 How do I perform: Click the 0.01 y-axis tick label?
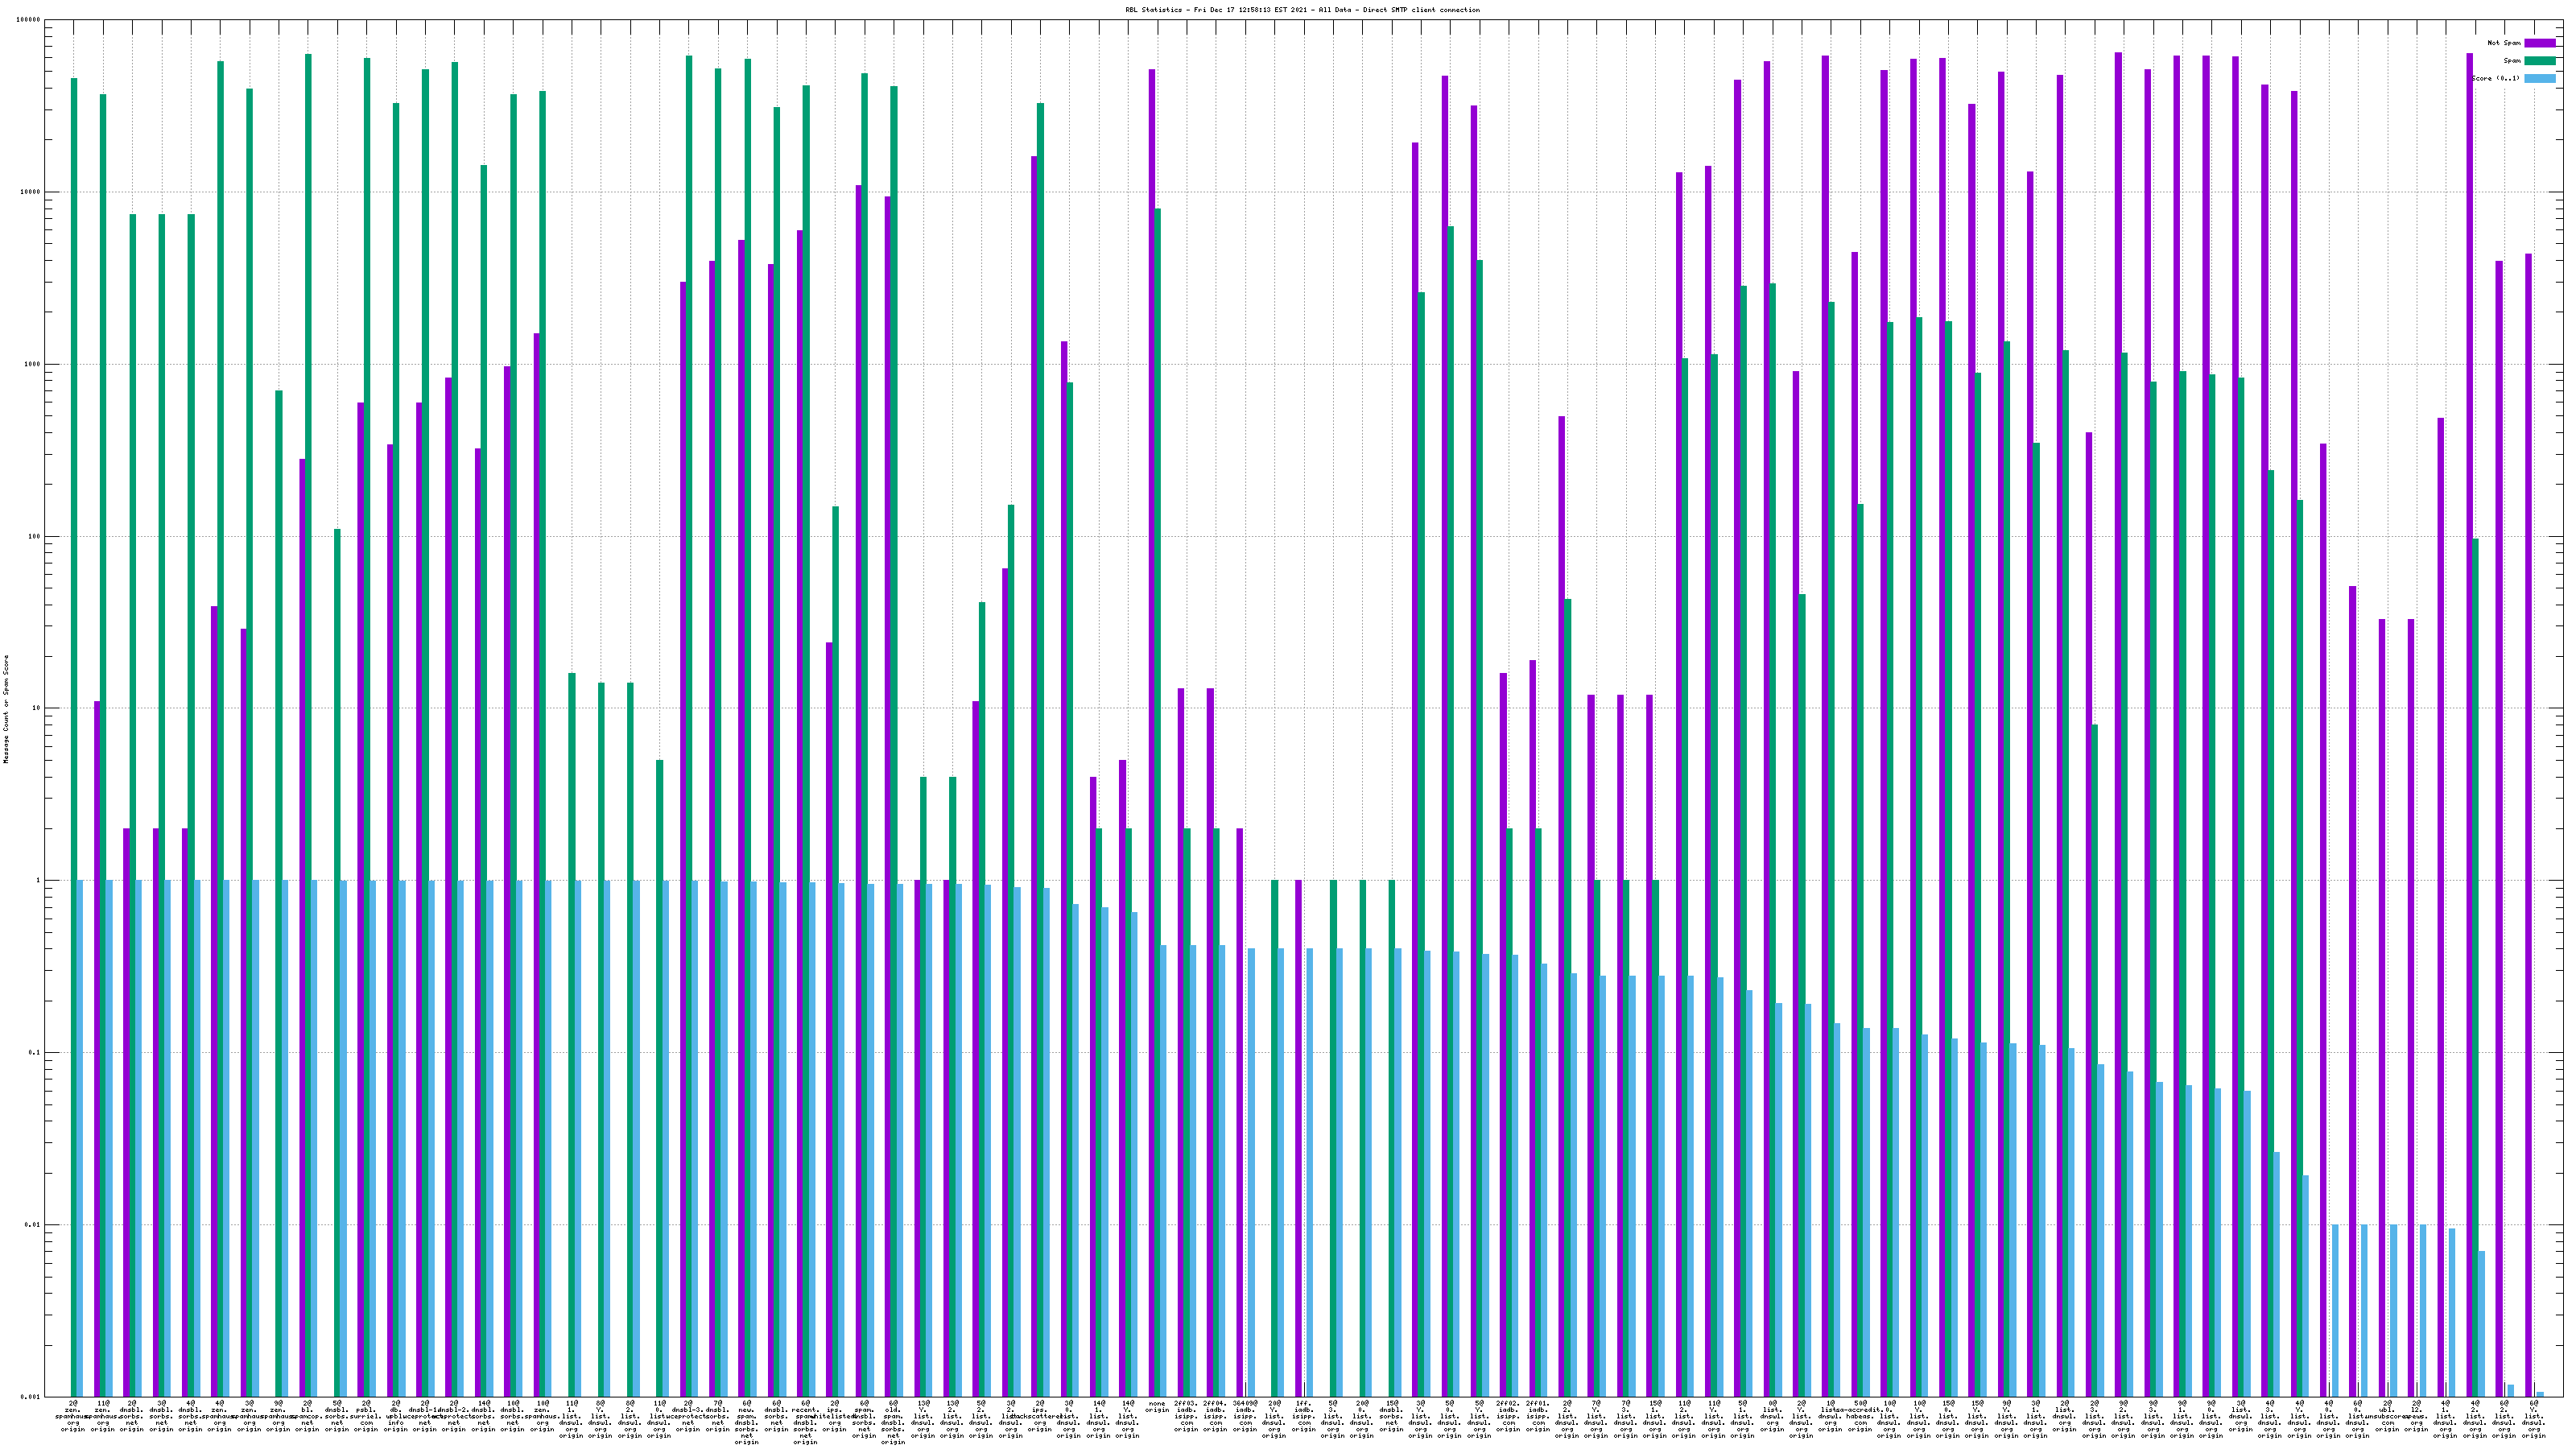tap(34, 1225)
